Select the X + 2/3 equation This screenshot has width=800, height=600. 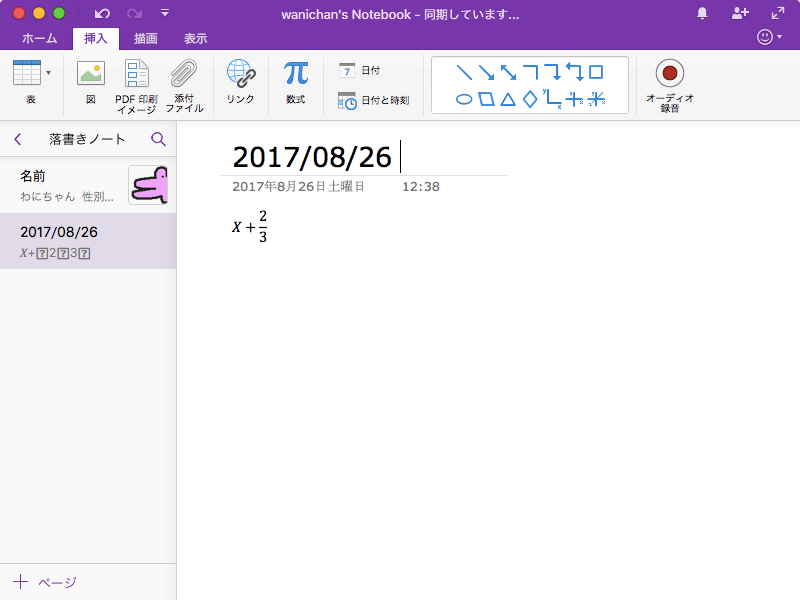tap(249, 226)
